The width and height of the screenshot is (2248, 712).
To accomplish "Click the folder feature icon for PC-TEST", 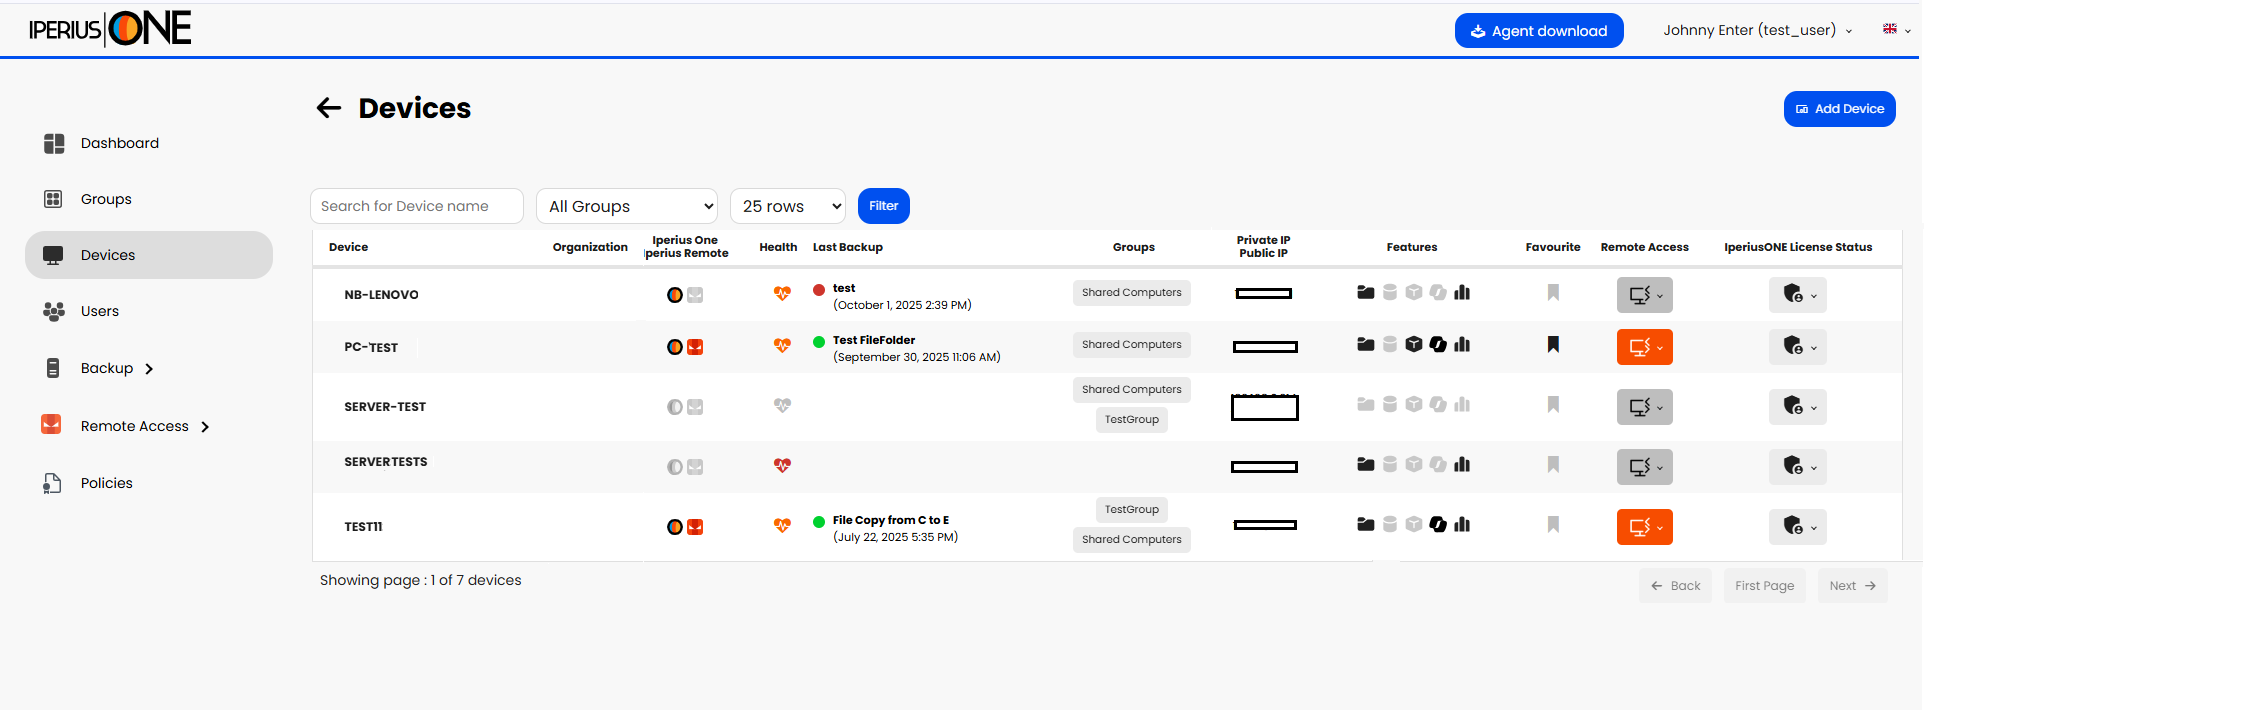I will (1365, 344).
